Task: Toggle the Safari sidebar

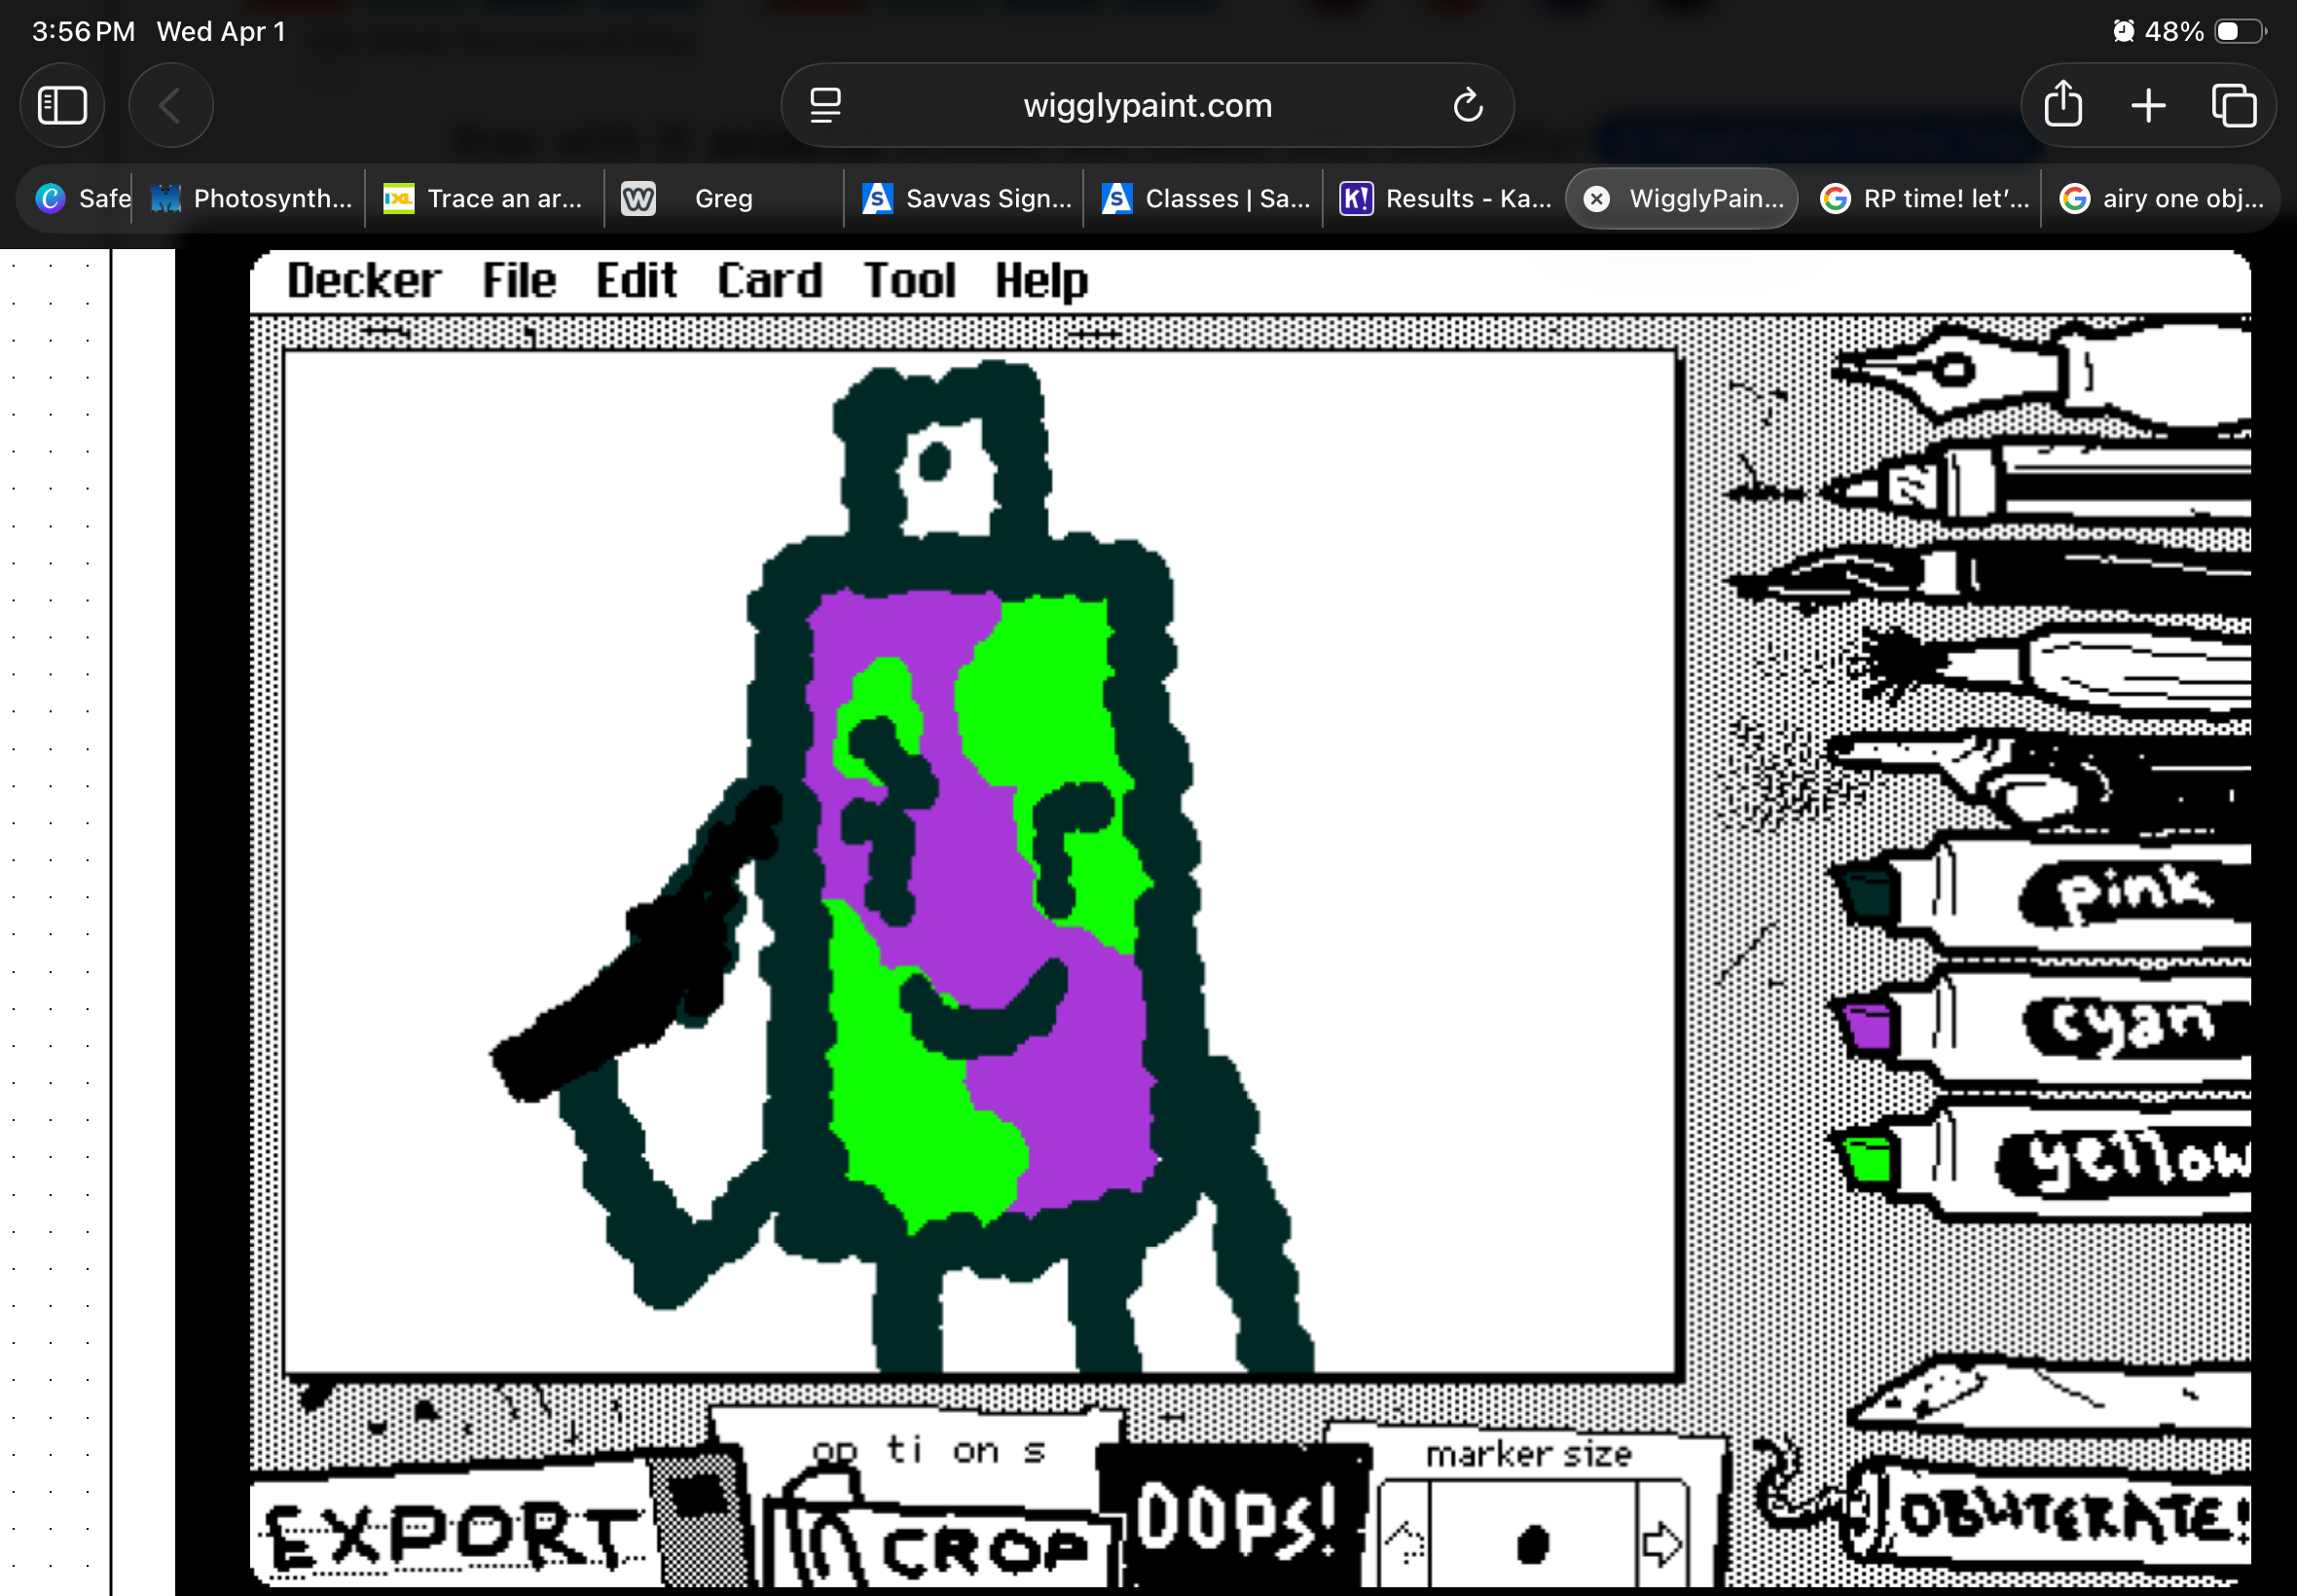Action: tap(62, 104)
